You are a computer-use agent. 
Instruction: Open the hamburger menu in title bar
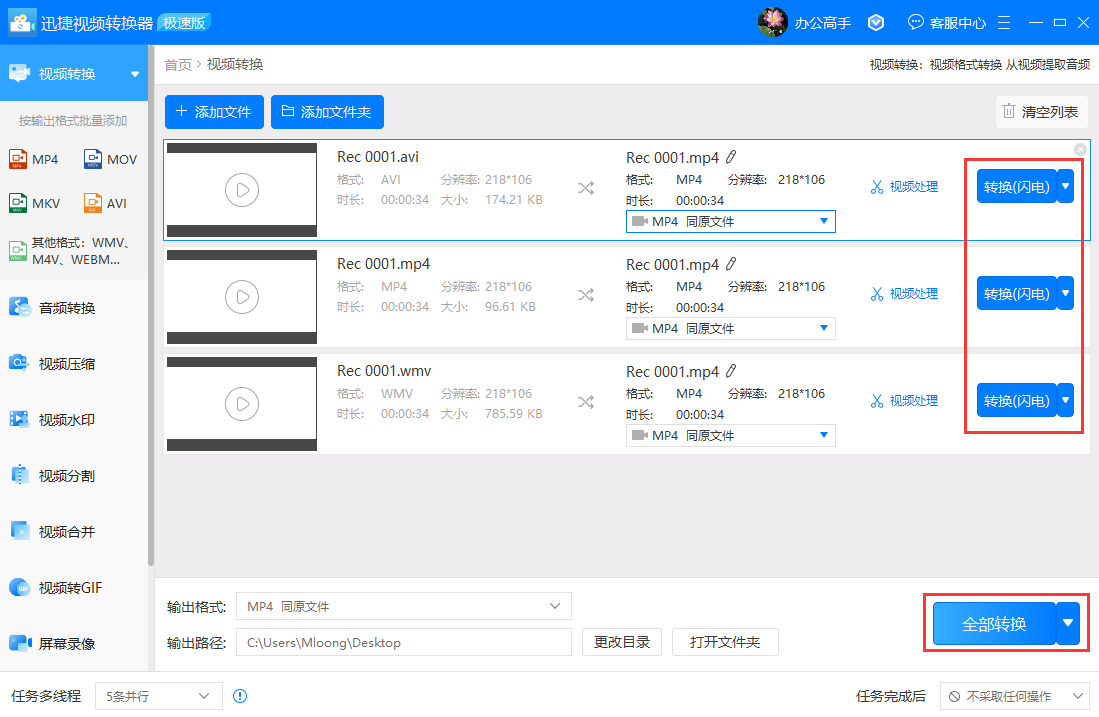[x=1004, y=22]
